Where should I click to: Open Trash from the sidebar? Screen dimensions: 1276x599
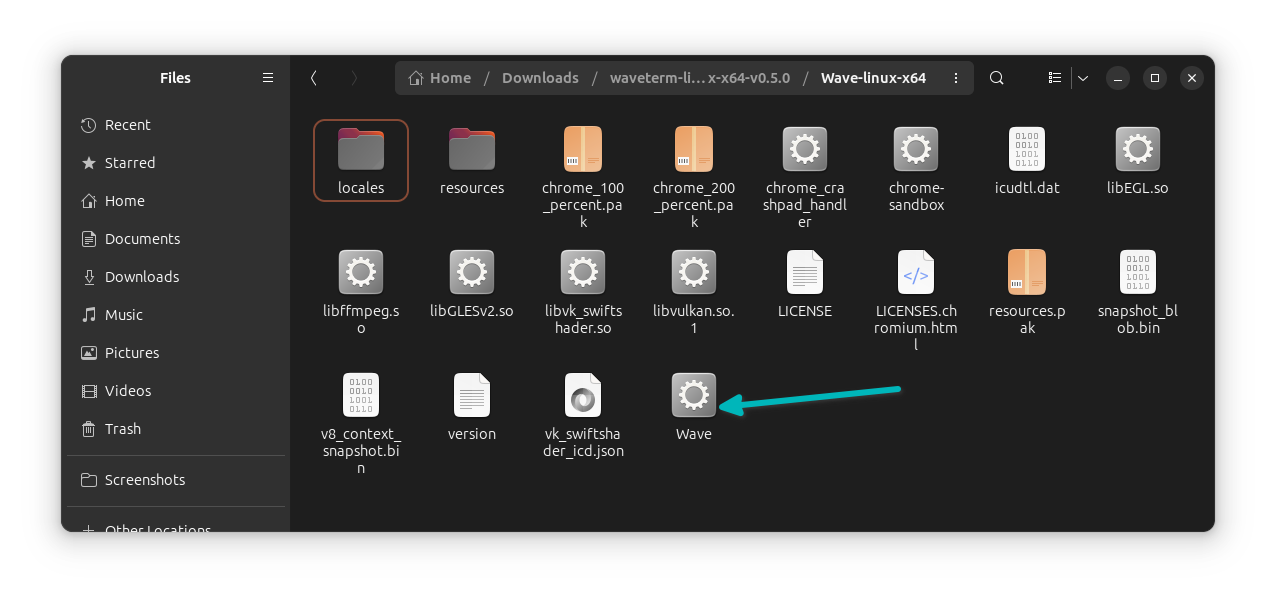122,428
